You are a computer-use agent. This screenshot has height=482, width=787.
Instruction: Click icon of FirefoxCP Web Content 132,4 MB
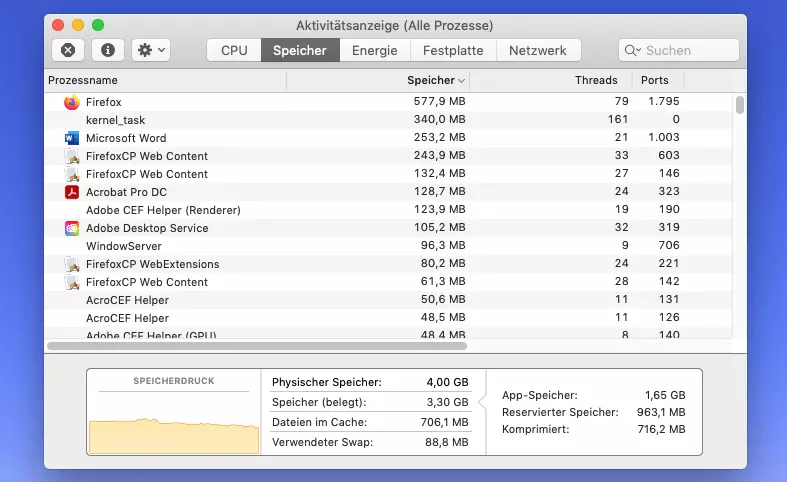tap(72, 174)
